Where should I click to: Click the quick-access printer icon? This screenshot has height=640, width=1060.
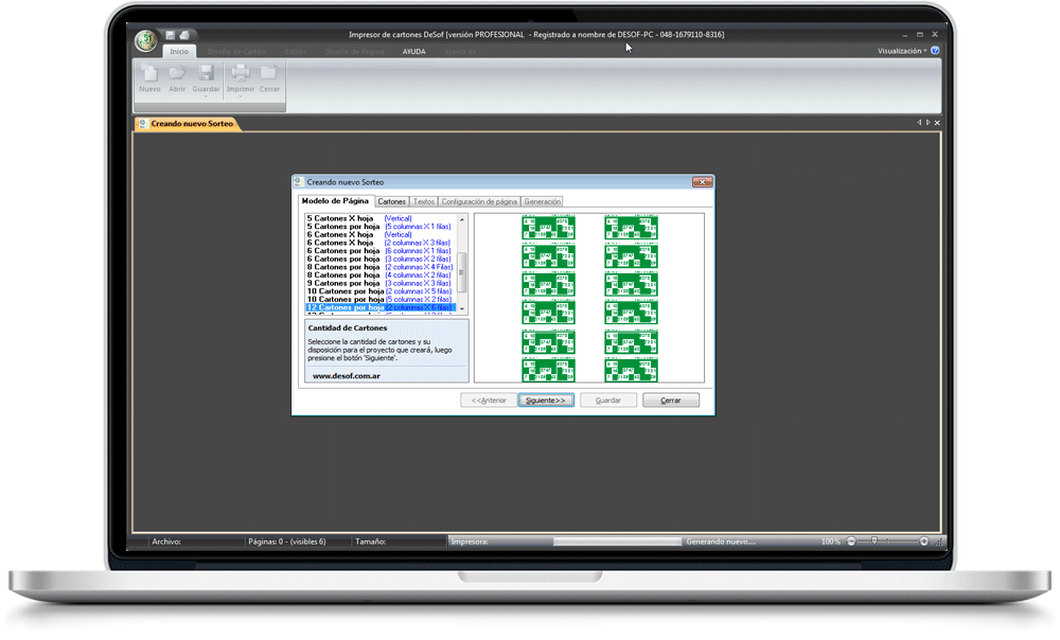185,35
